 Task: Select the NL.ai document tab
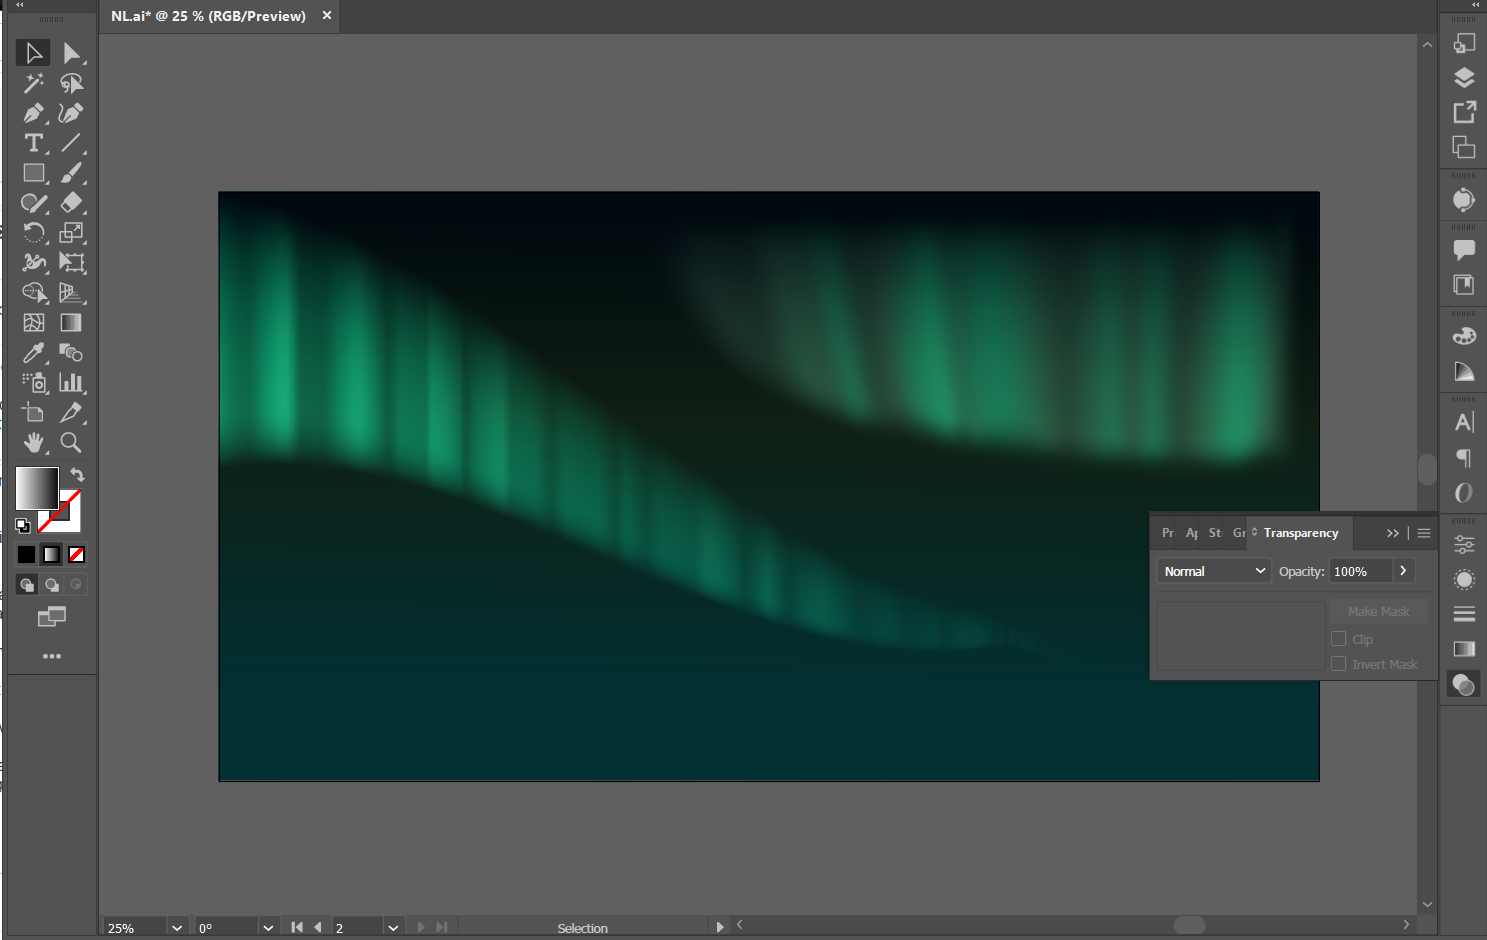coord(208,16)
